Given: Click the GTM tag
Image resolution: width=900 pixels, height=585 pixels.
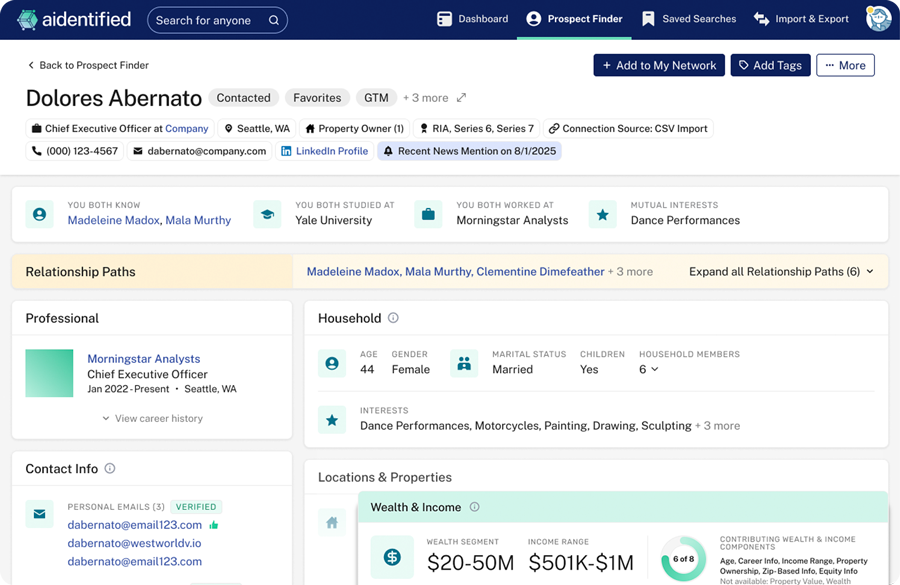Looking at the screenshot, I should pyautogui.click(x=376, y=98).
